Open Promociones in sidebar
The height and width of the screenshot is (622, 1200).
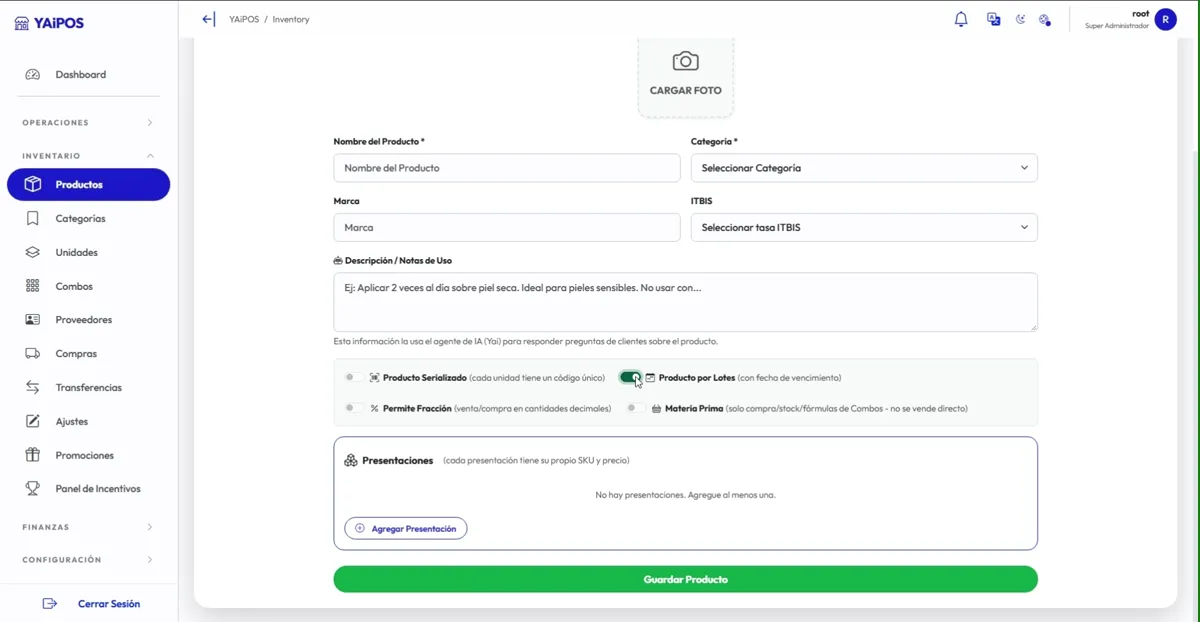click(x=88, y=455)
